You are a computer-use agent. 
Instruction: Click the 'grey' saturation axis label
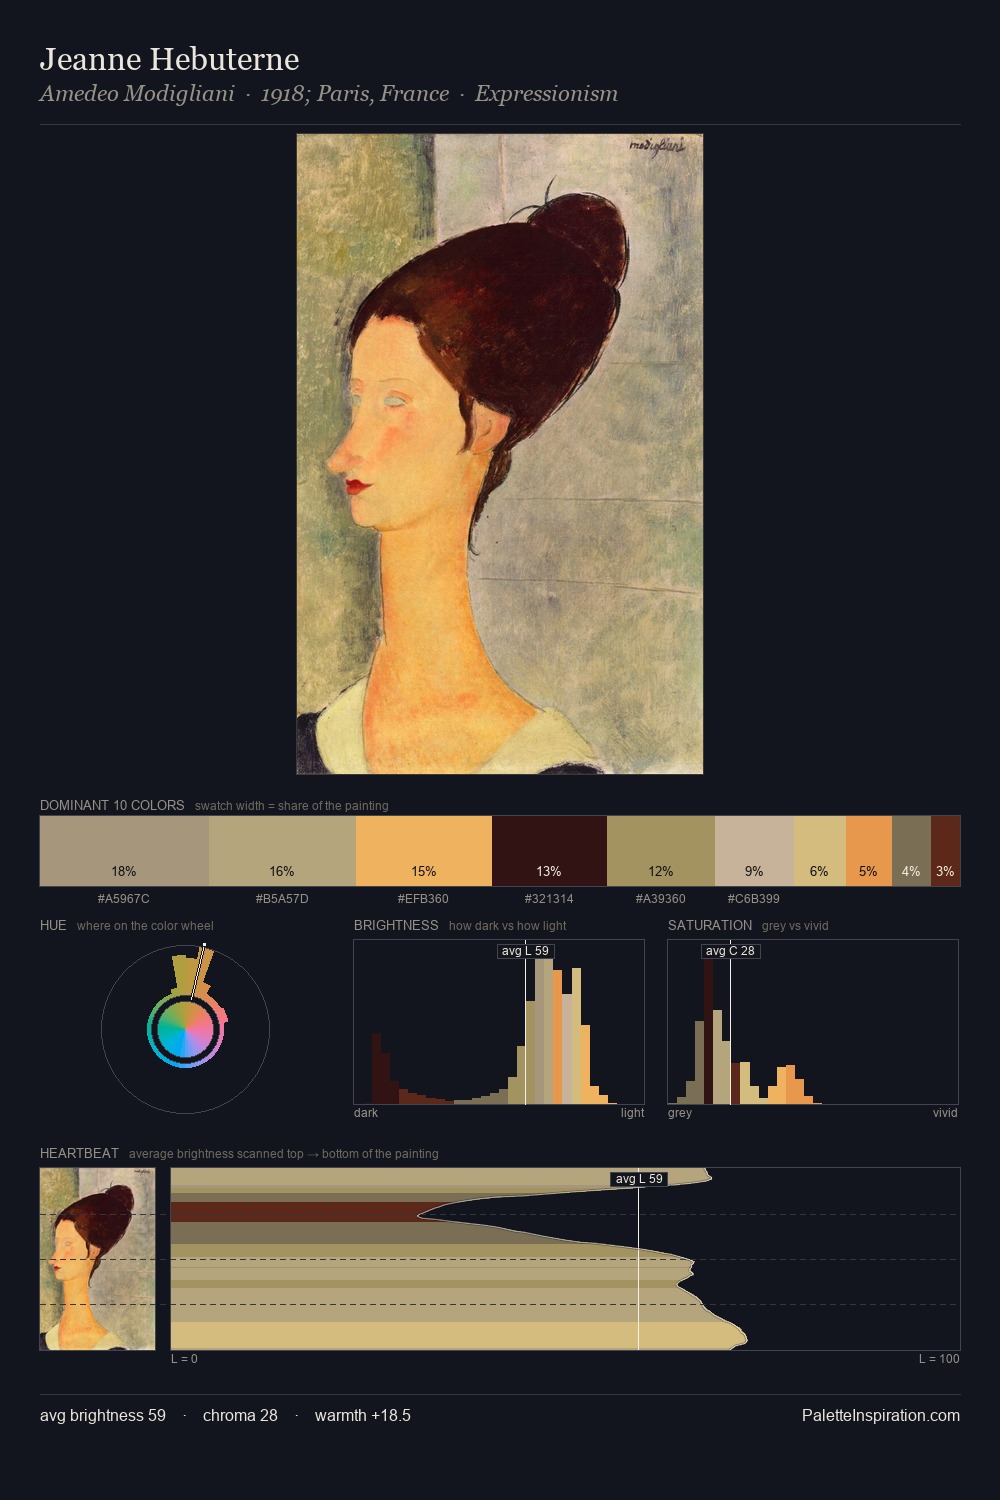point(680,1113)
